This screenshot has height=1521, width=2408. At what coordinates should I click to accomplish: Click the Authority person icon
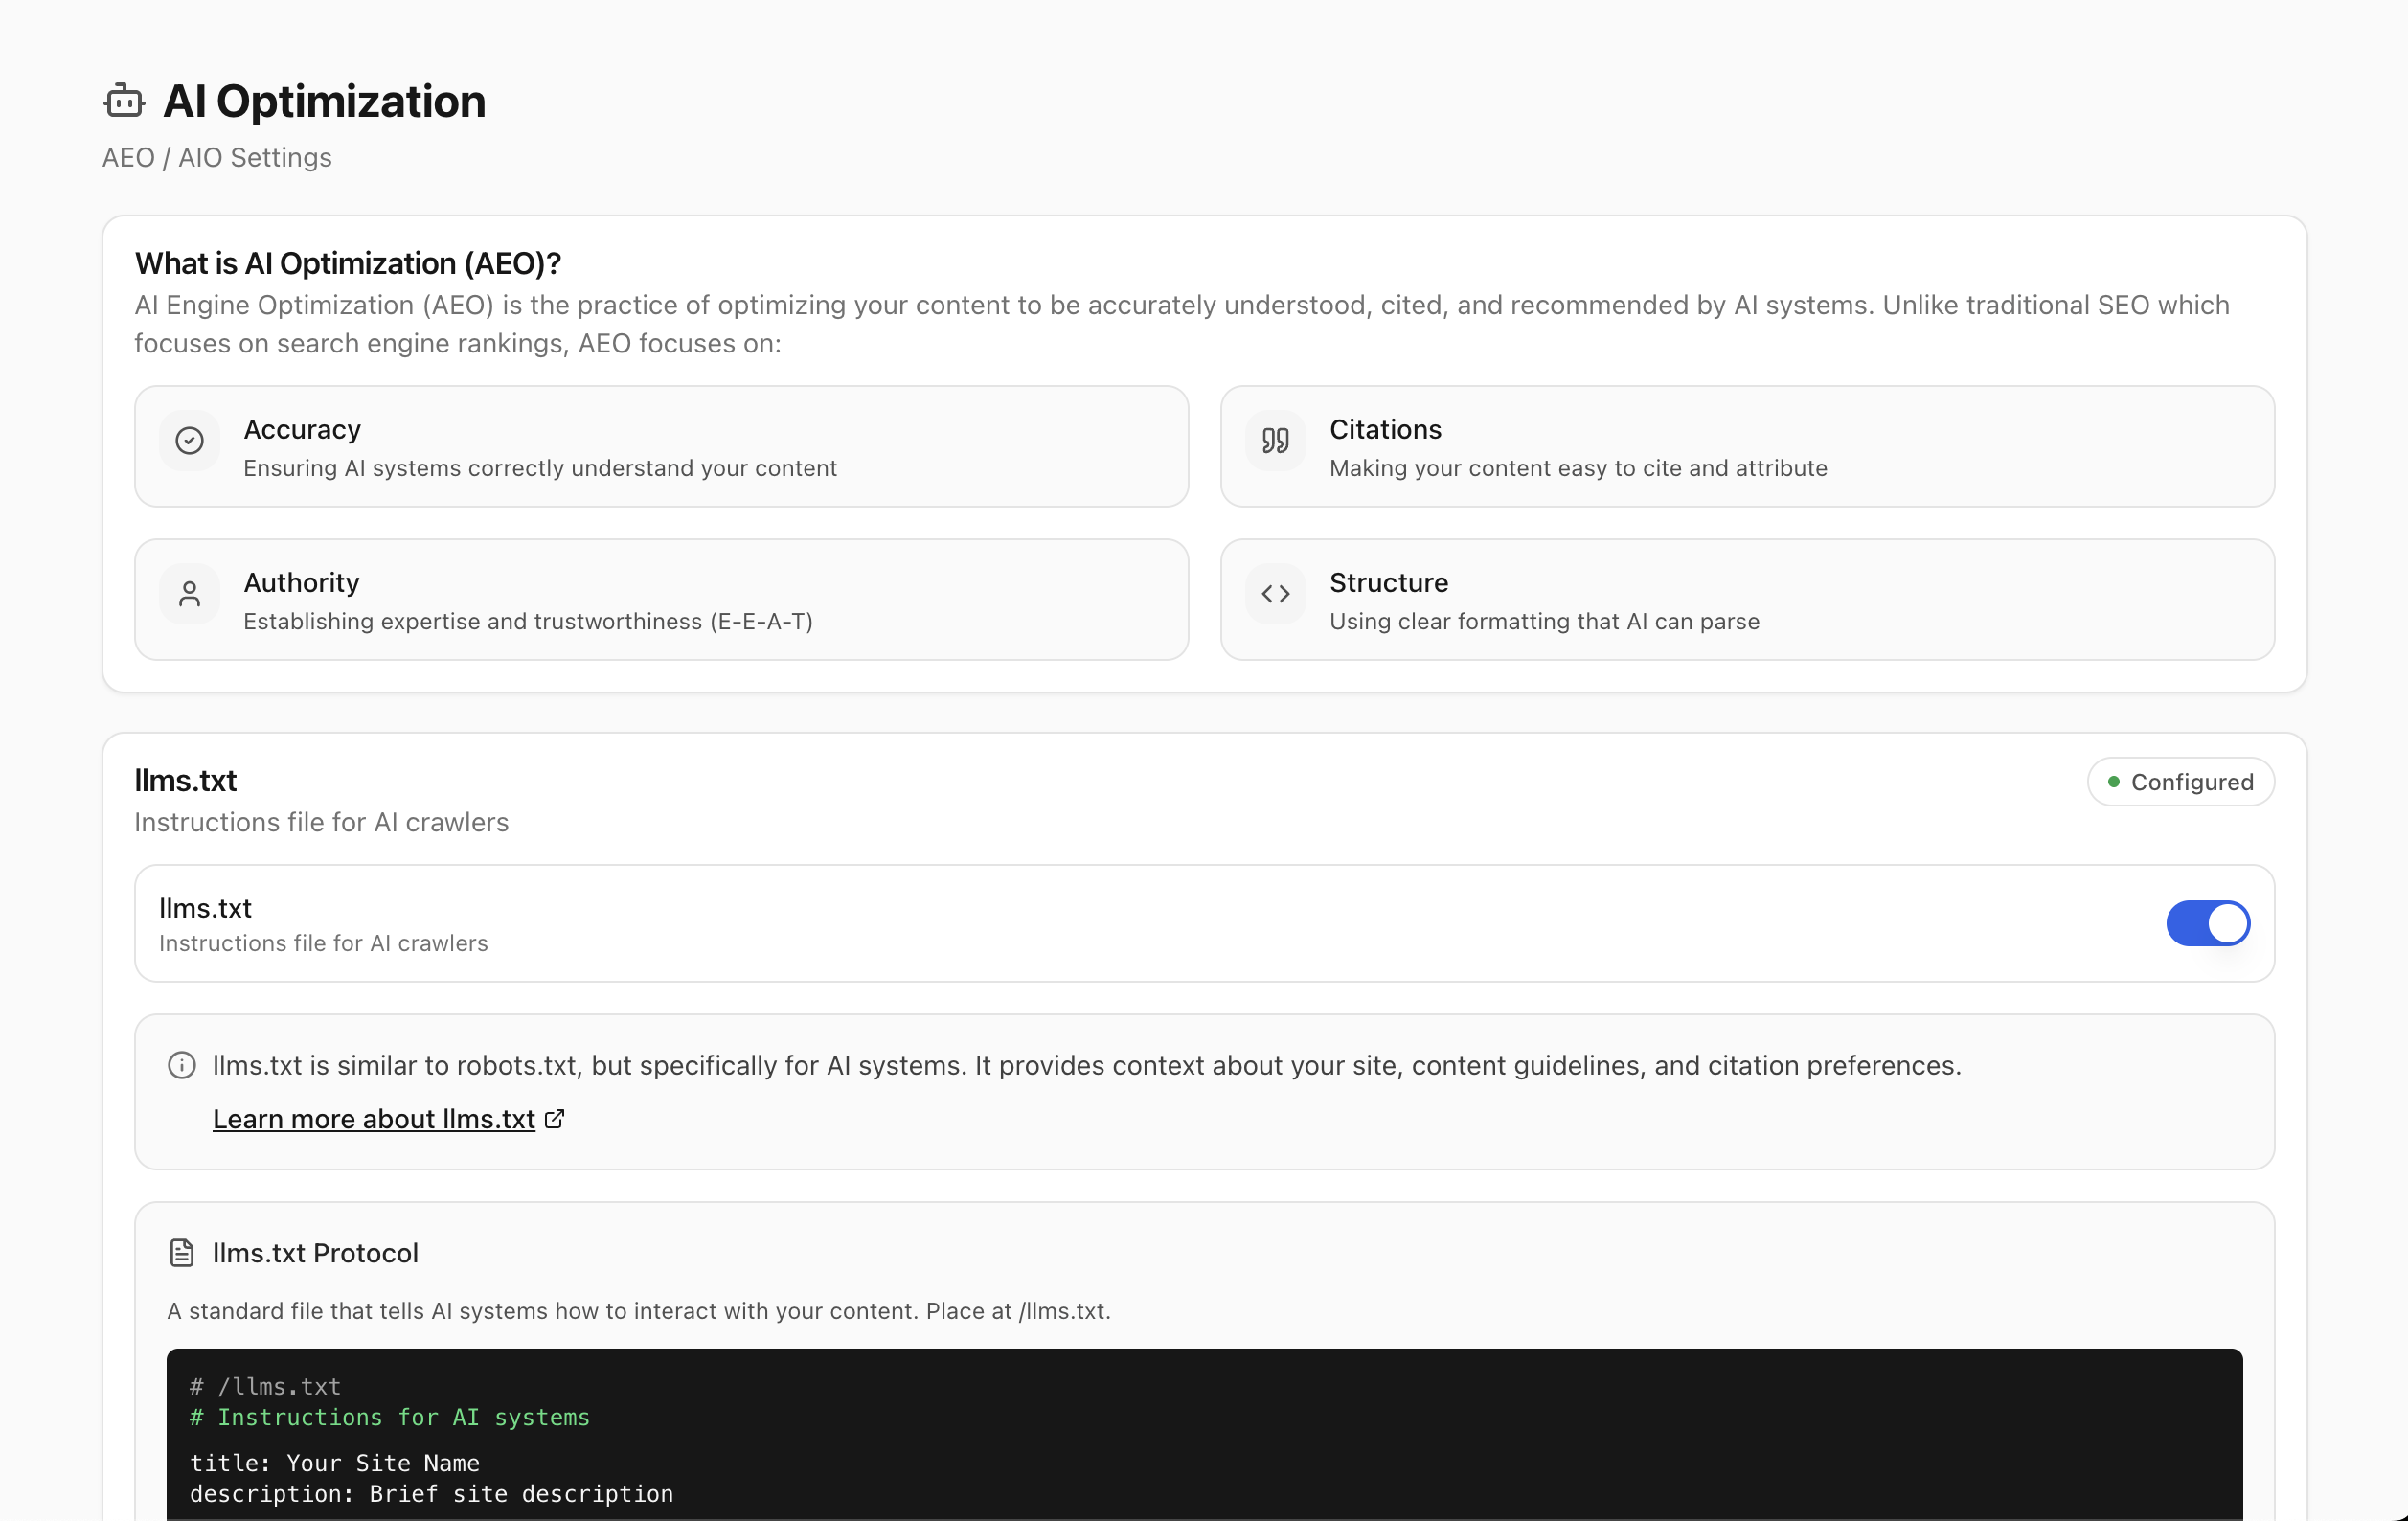coord(189,594)
